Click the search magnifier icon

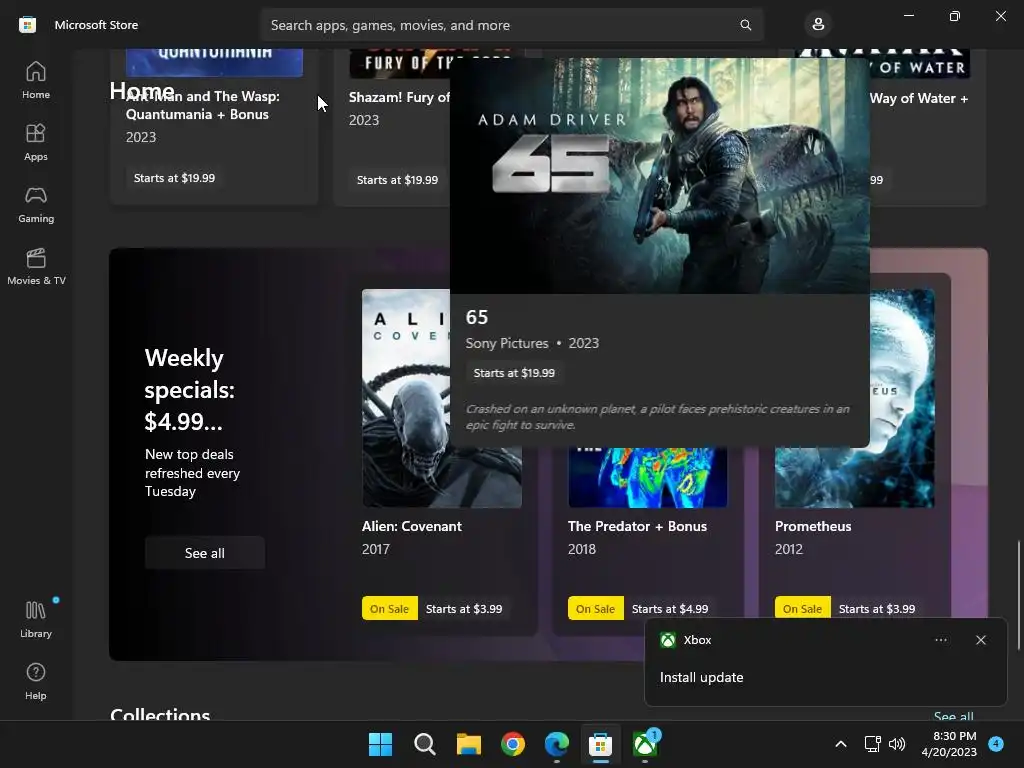[745, 25]
